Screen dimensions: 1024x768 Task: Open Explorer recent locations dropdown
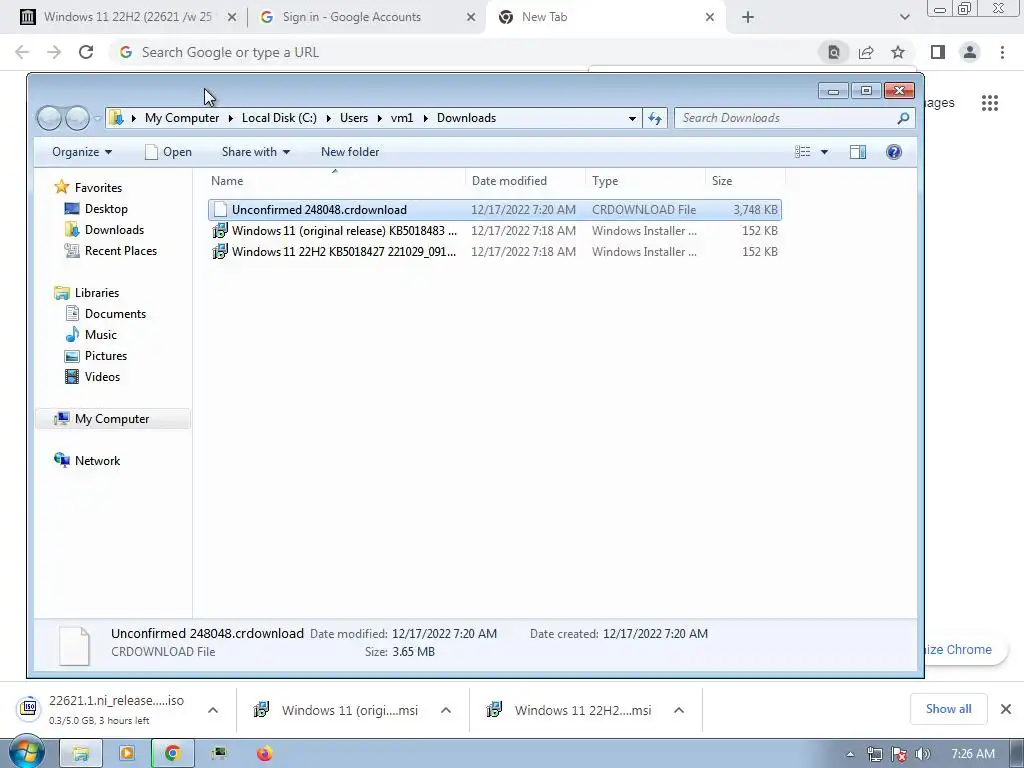(x=97, y=118)
